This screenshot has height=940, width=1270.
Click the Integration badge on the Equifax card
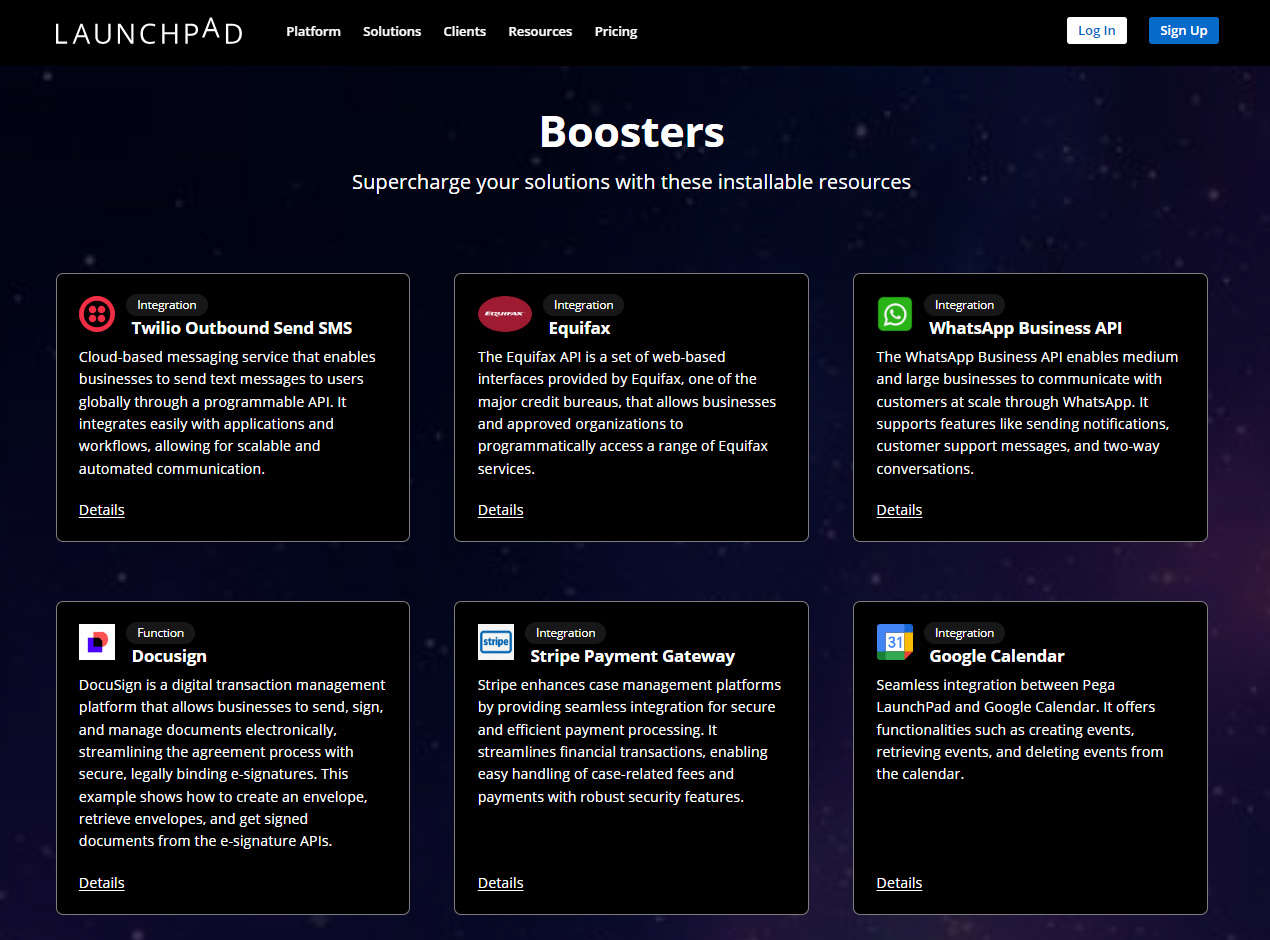click(x=583, y=304)
